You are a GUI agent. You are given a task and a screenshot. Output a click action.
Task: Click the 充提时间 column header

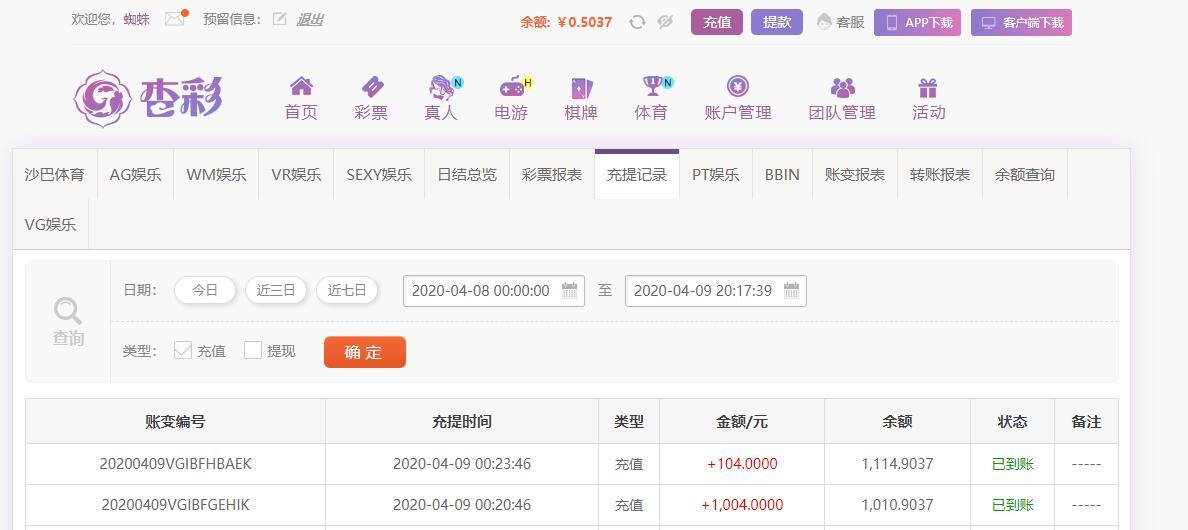click(x=462, y=422)
